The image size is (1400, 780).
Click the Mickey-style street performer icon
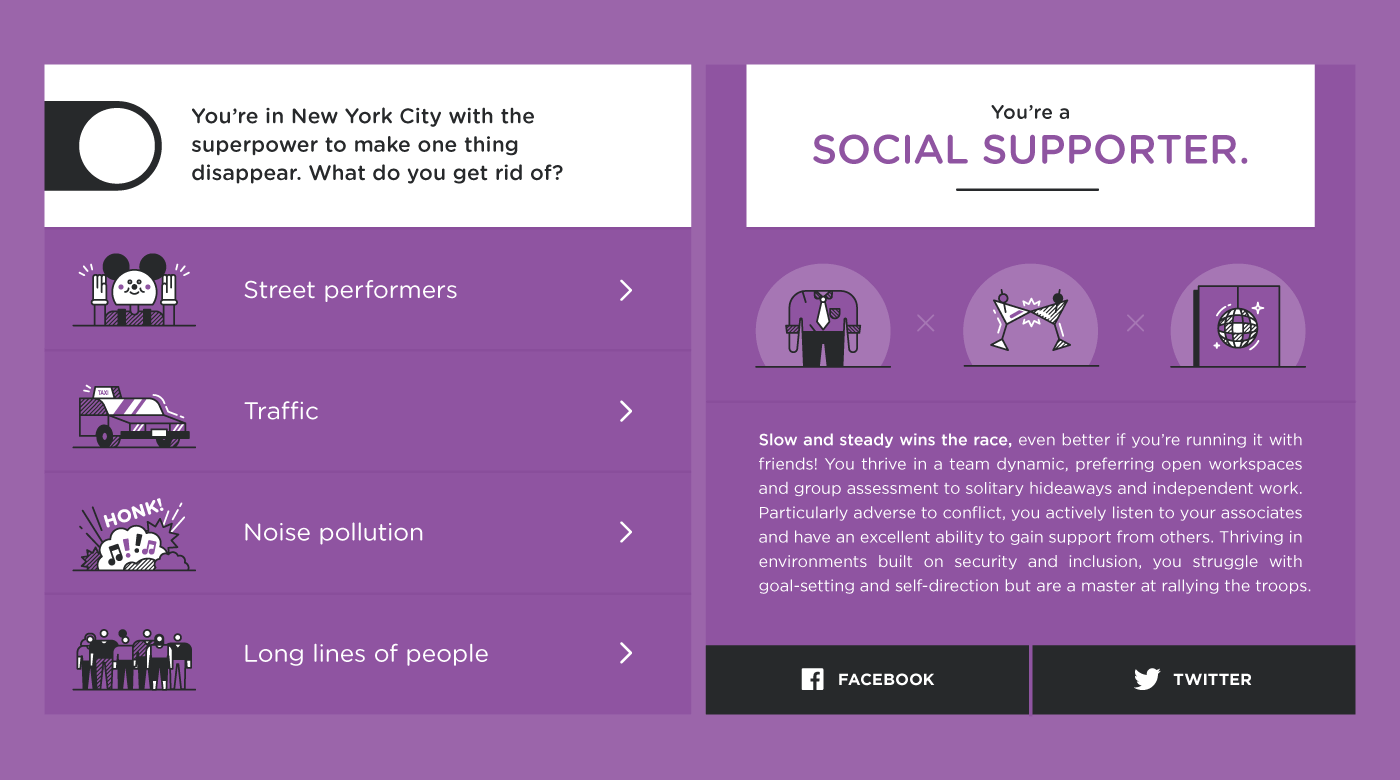[134, 290]
